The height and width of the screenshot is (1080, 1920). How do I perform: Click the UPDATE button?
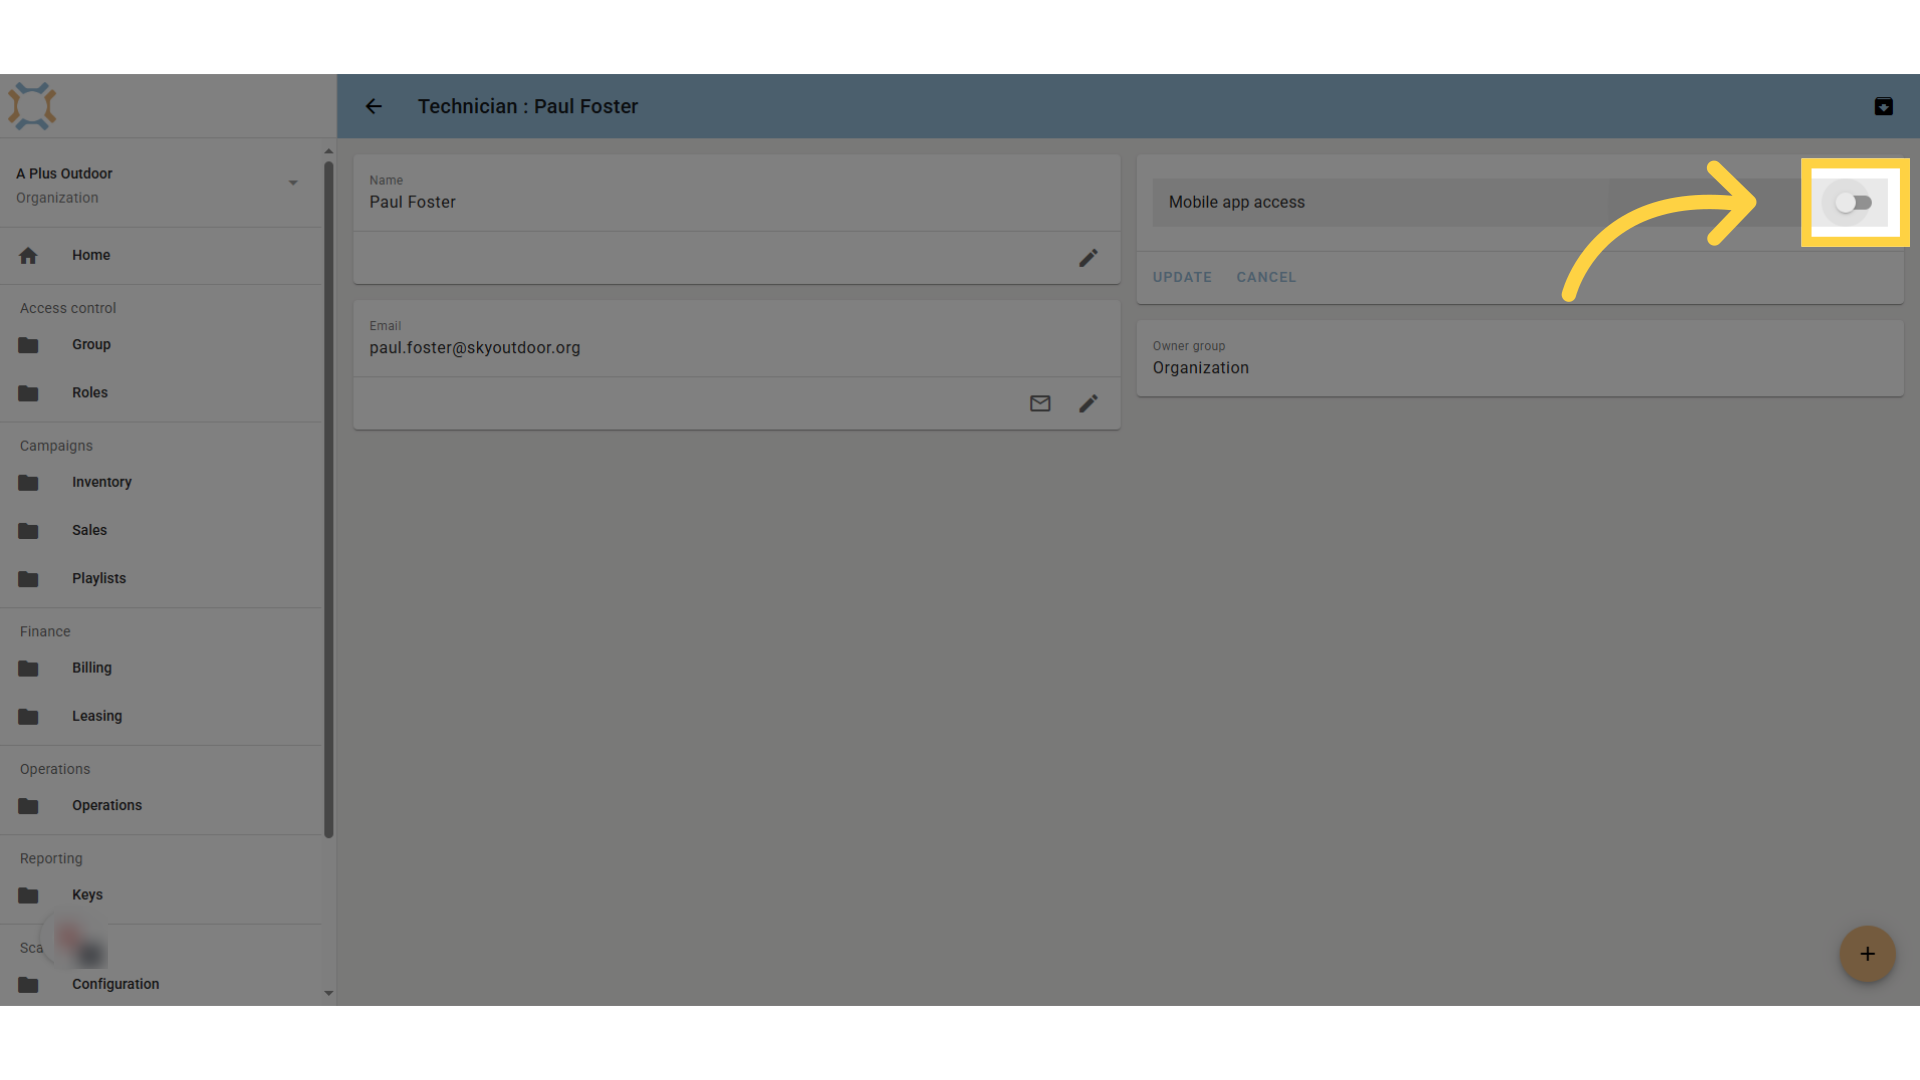[1182, 277]
